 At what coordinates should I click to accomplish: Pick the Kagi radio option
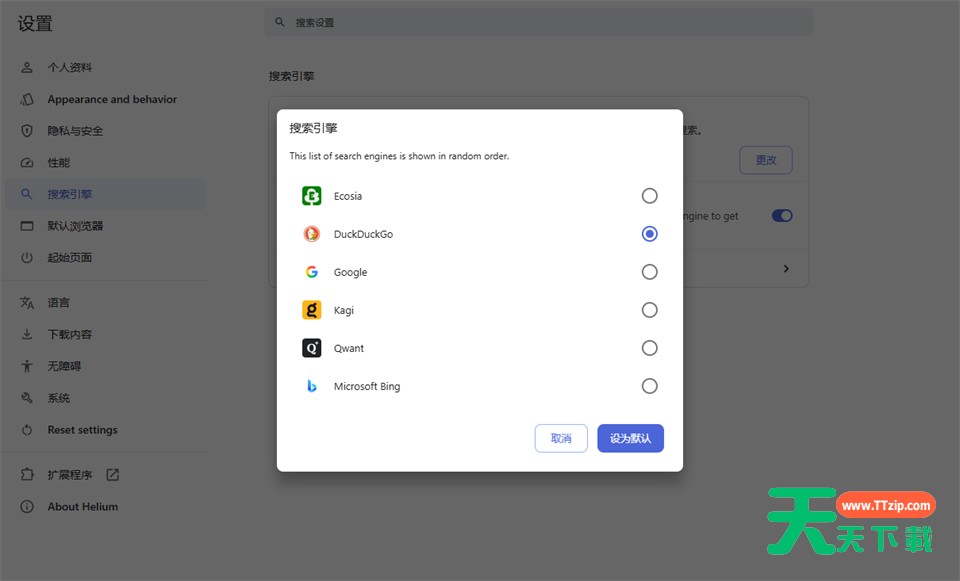click(649, 310)
